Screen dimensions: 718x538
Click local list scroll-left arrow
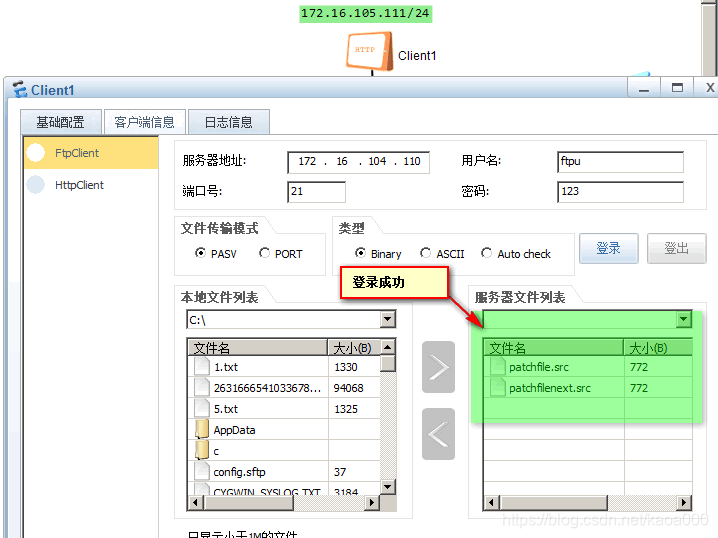196,502
